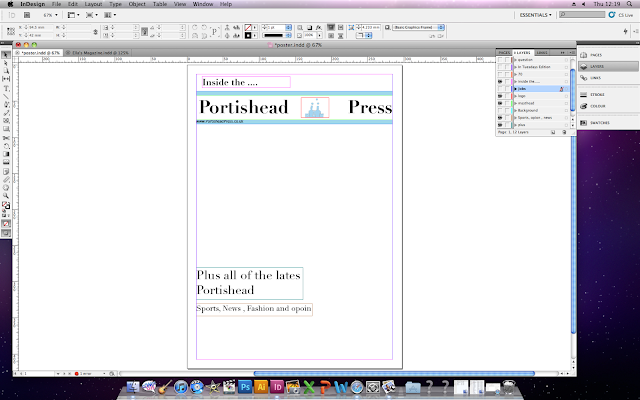Open the Links panel icon in side dock
Image resolution: width=640 pixels, height=400 pixels.
click(584, 78)
